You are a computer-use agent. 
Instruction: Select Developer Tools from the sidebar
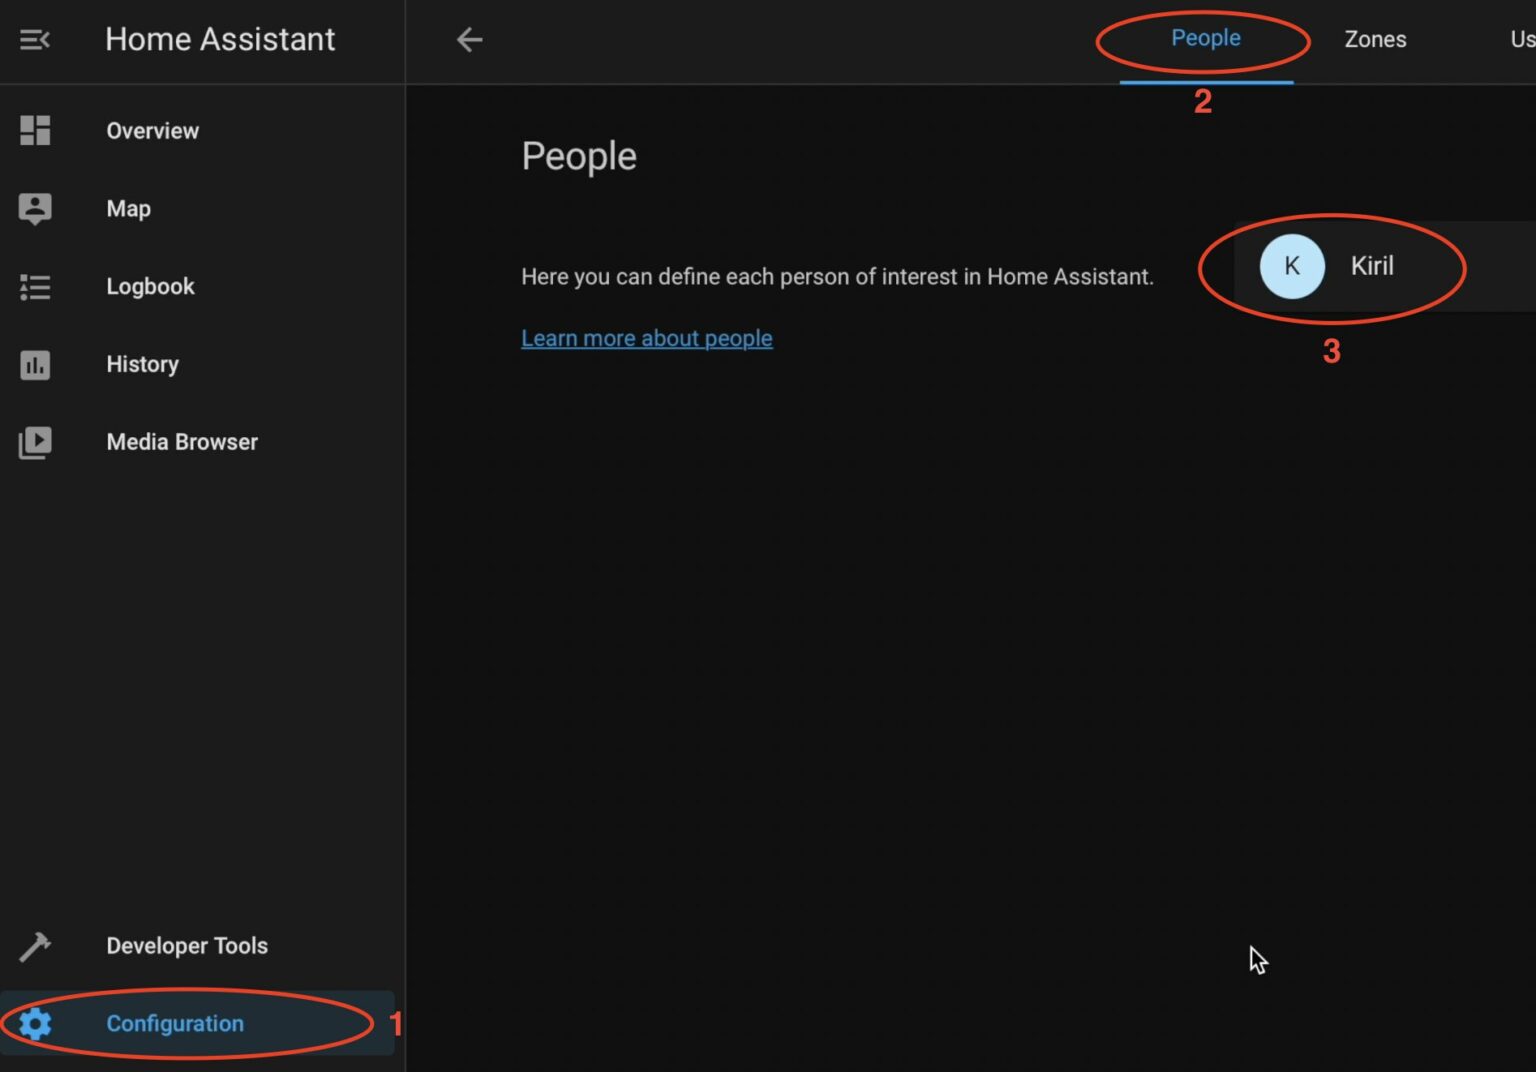[187, 945]
